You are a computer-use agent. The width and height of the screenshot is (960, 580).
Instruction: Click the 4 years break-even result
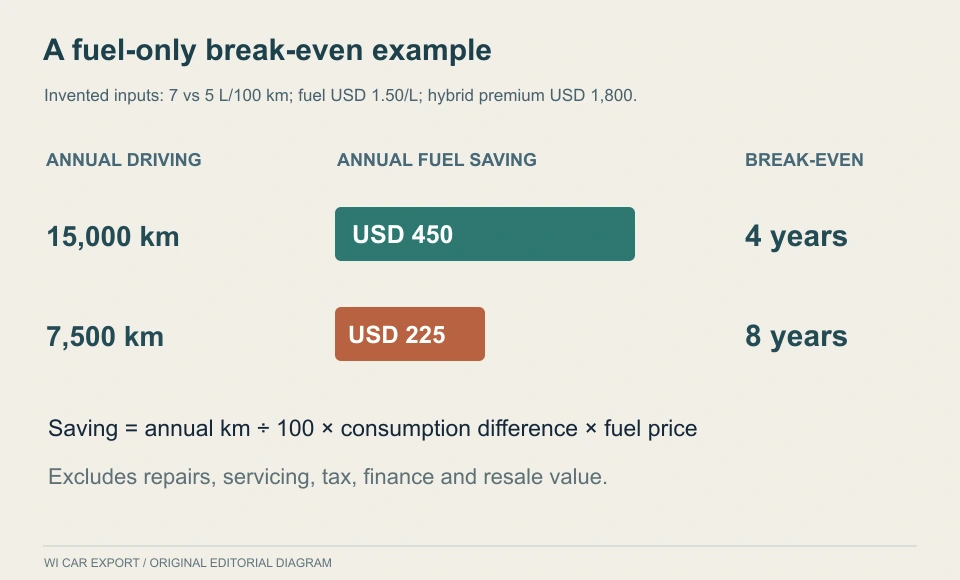pos(796,236)
